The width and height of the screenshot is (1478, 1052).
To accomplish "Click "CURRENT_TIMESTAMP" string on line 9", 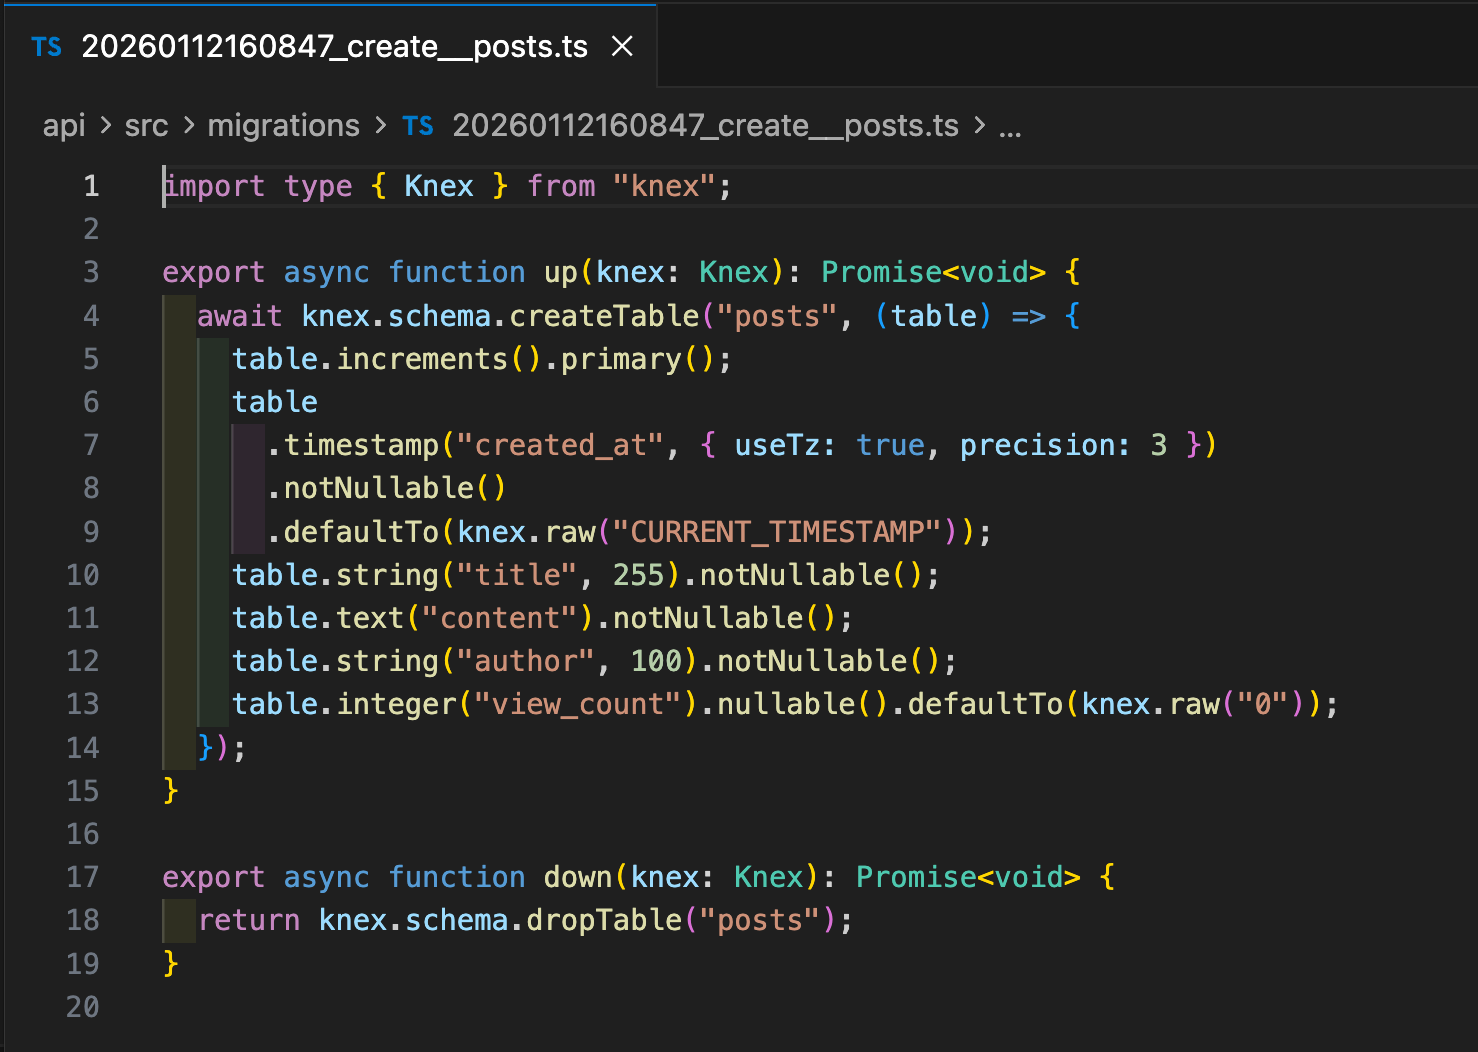I will point(777,531).
